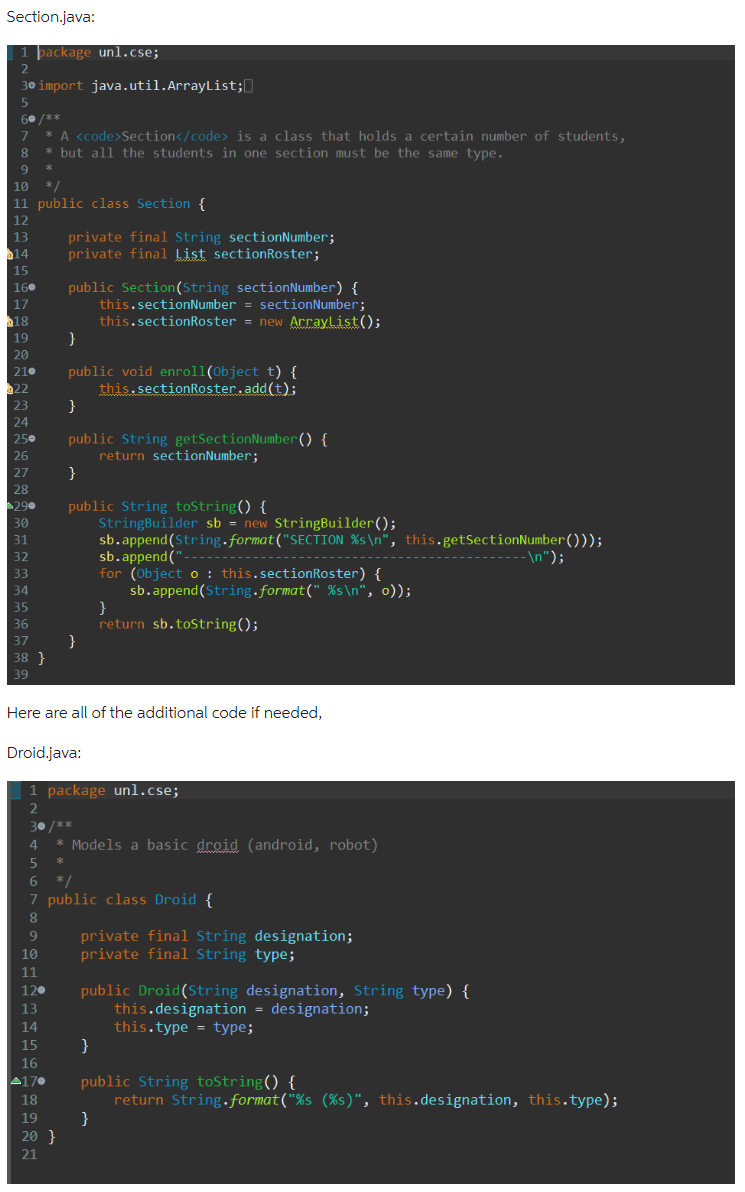745x1192 pixels.
Task: Click the 'return String.format("%s (%s)"' line in Droid
Action: [366, 1100]
